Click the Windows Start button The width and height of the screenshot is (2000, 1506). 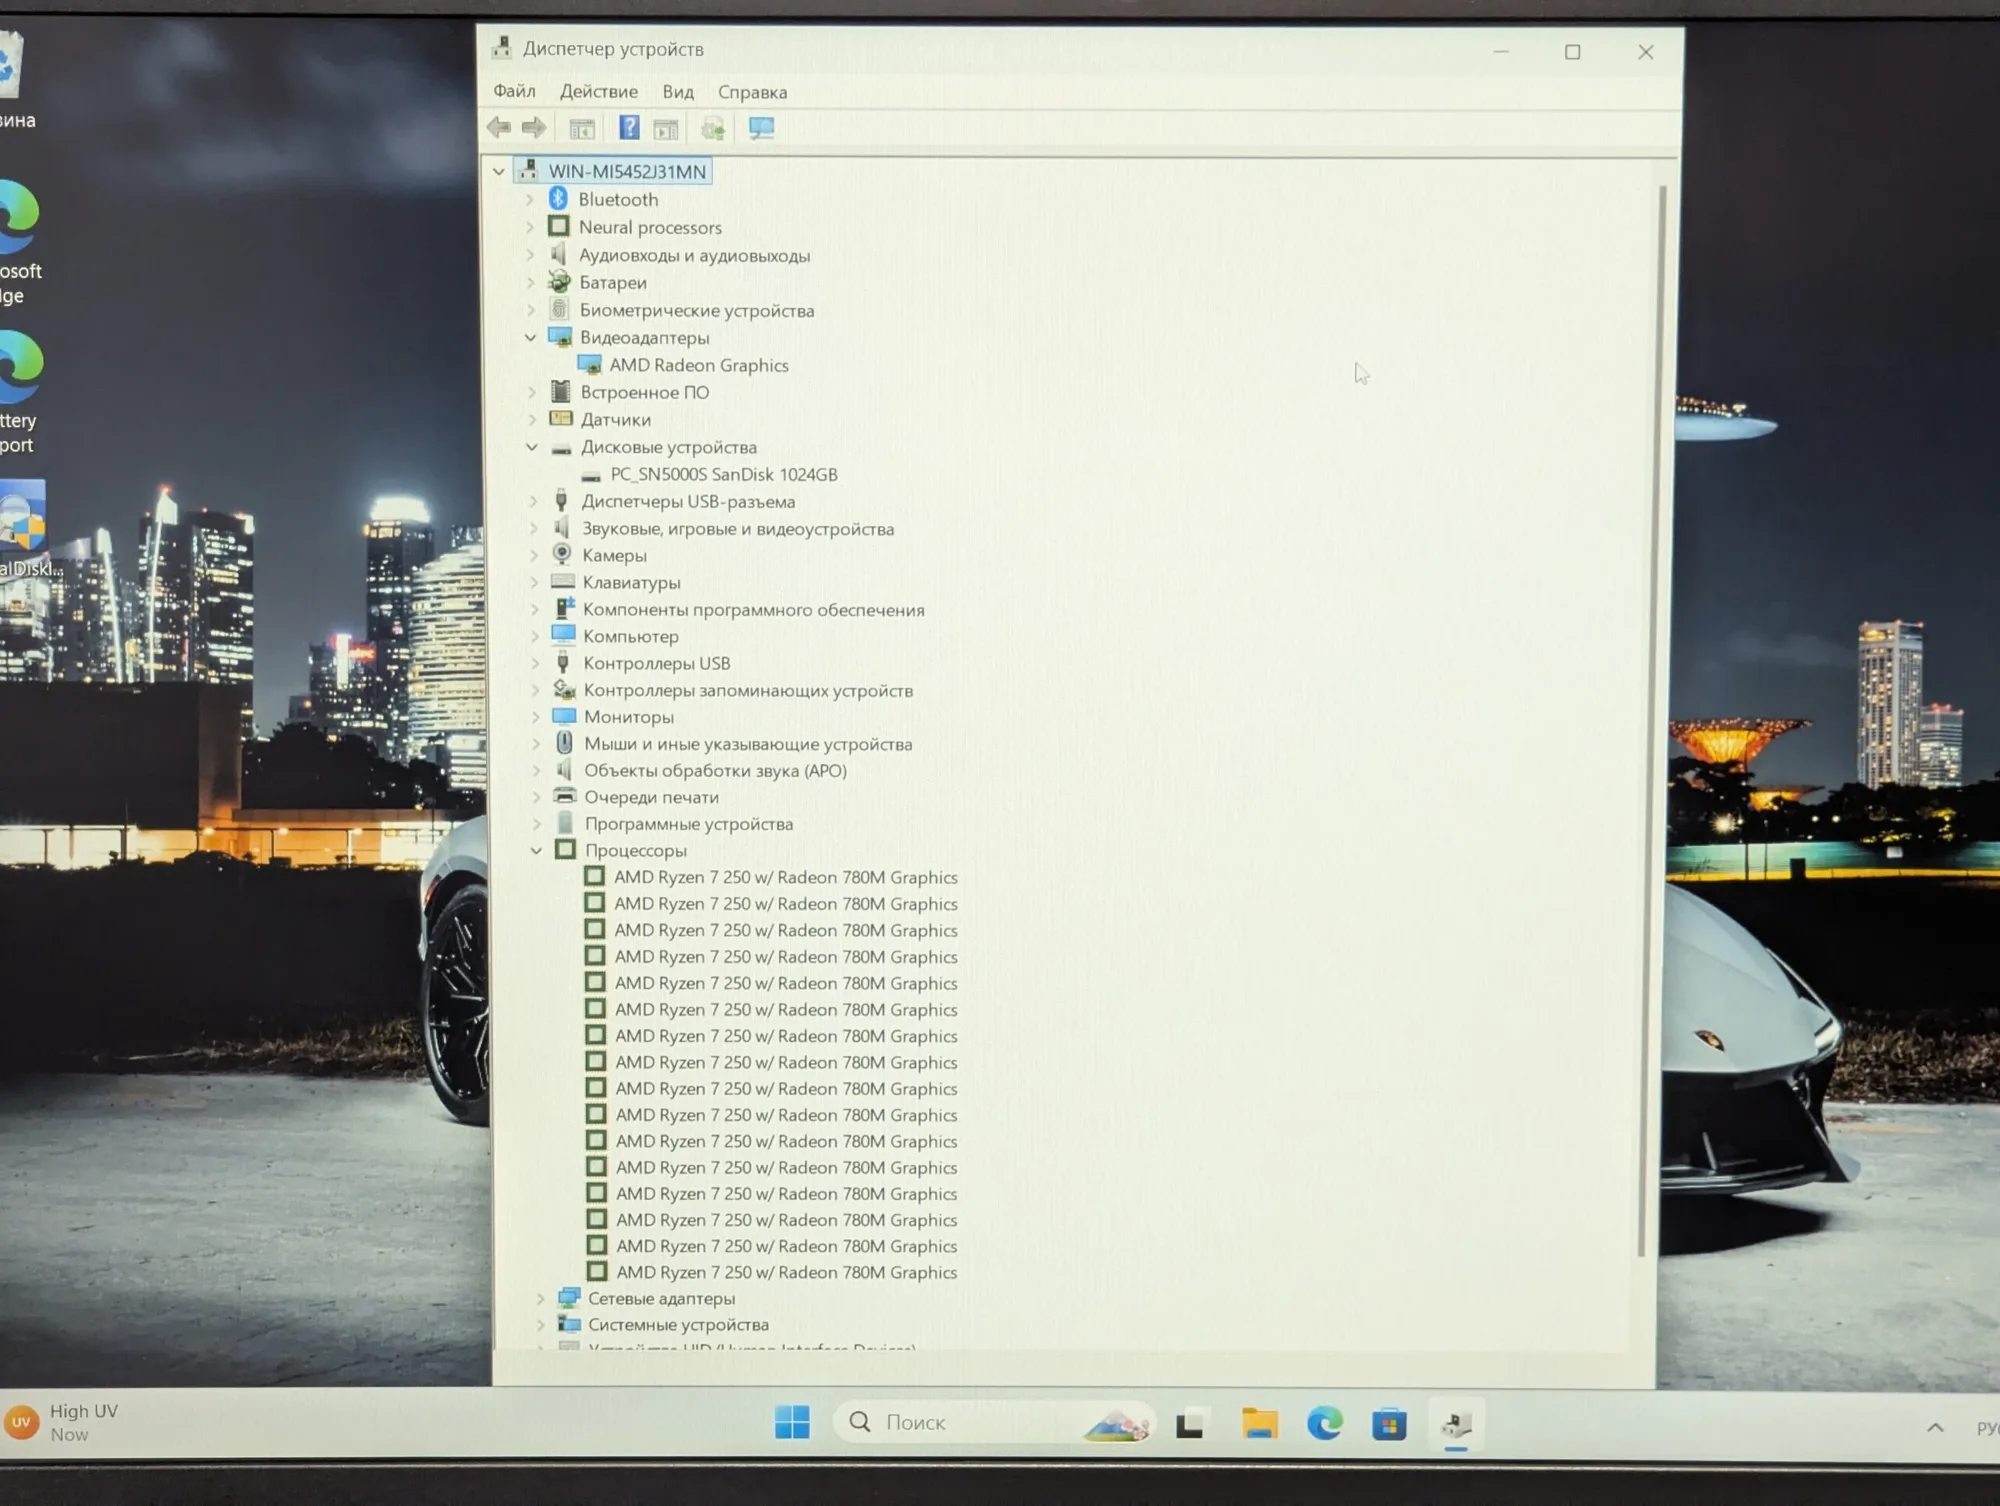coord(792,1422)
